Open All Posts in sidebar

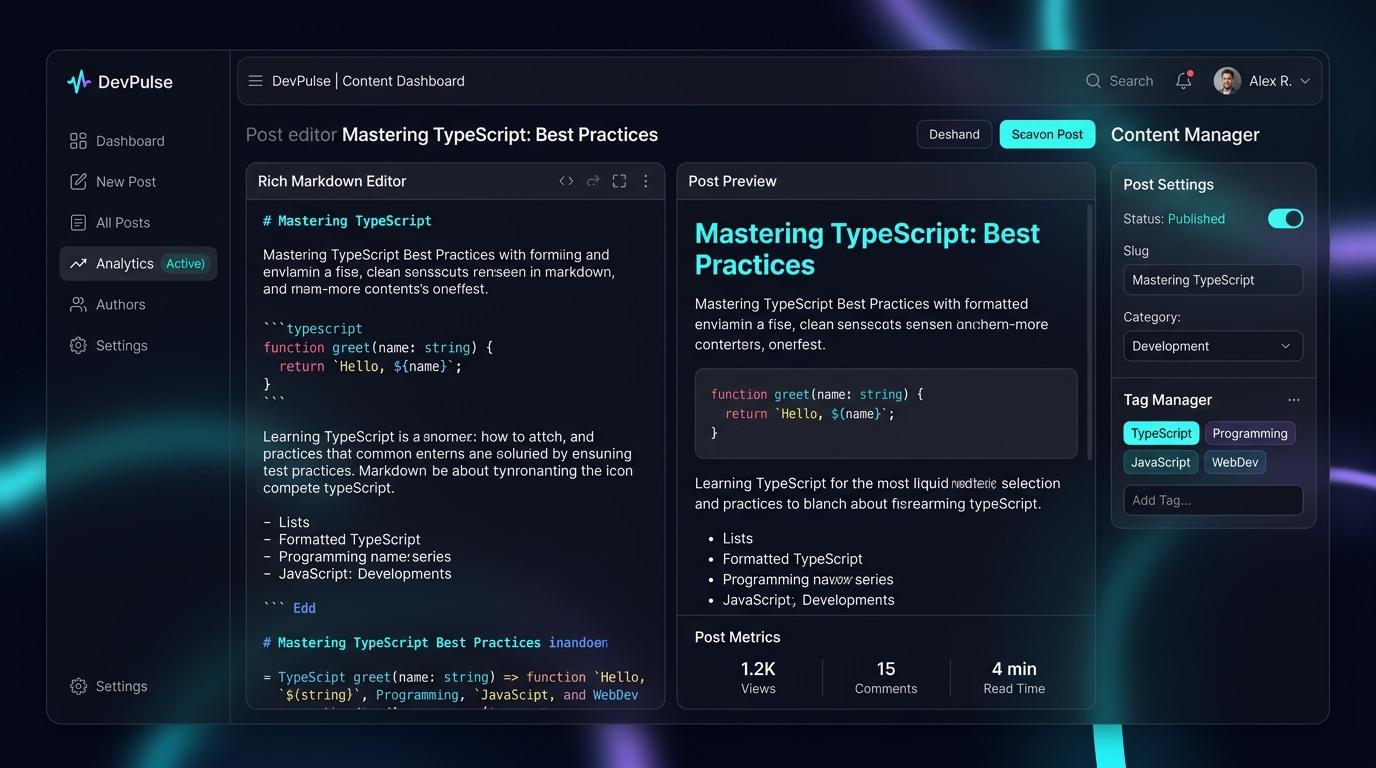pyautogui.click(x=138, y=223)
